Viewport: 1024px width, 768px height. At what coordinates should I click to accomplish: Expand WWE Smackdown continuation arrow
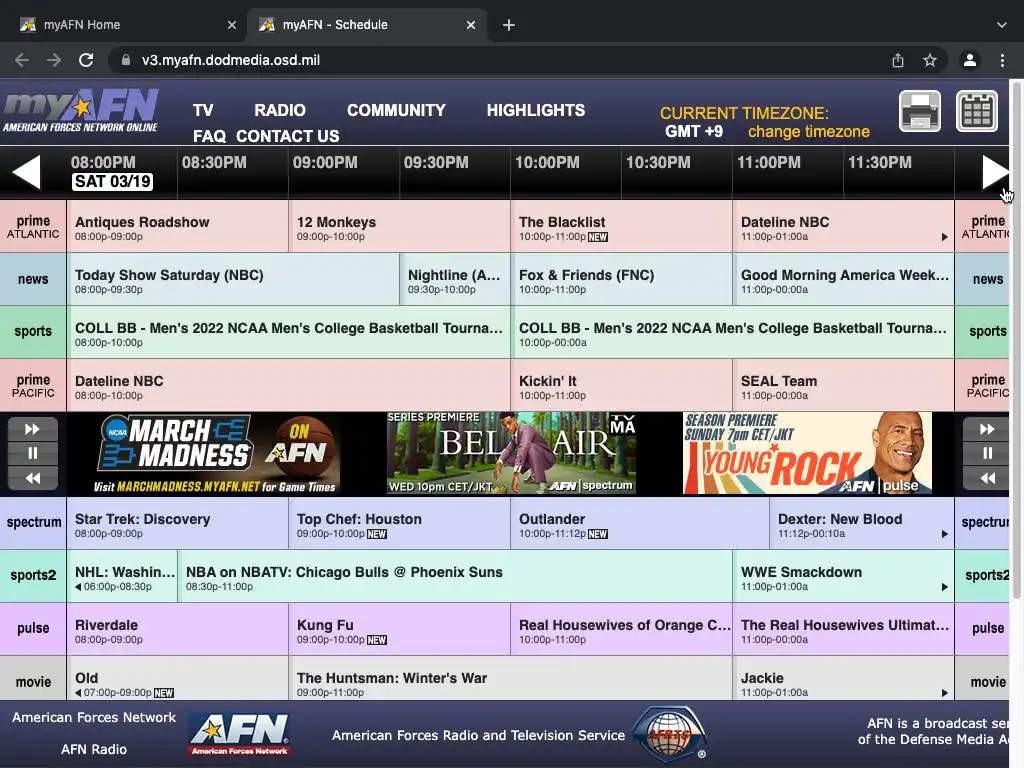click(x=944, y=587)
